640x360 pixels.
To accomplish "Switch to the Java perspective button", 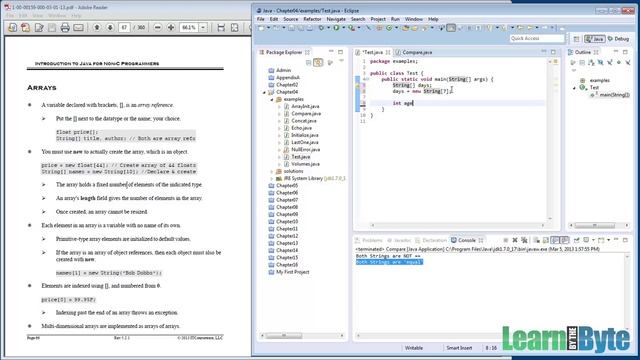I will click(x=595, y=39).
